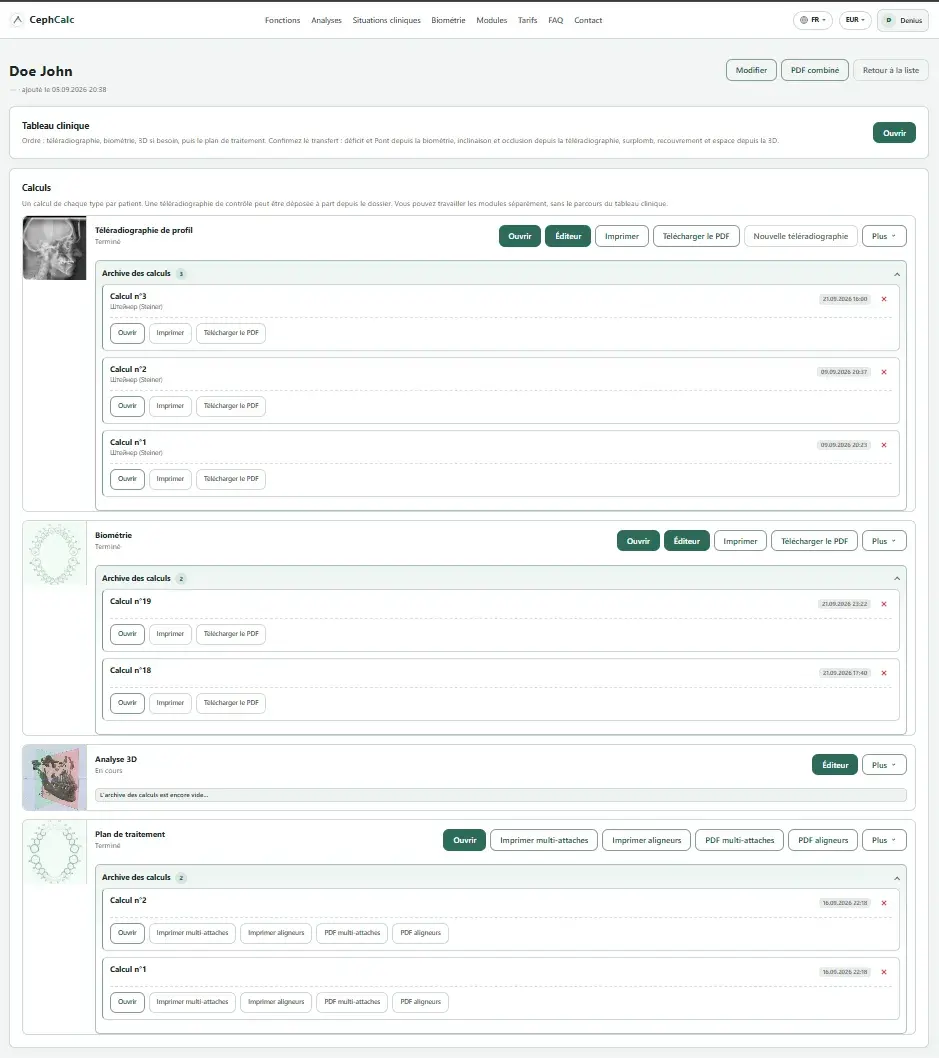The width and height of the screenshot is (939, 1058).
Task: Open Situations cliniques in the navigation bar
Action: [x=387, y=20]
